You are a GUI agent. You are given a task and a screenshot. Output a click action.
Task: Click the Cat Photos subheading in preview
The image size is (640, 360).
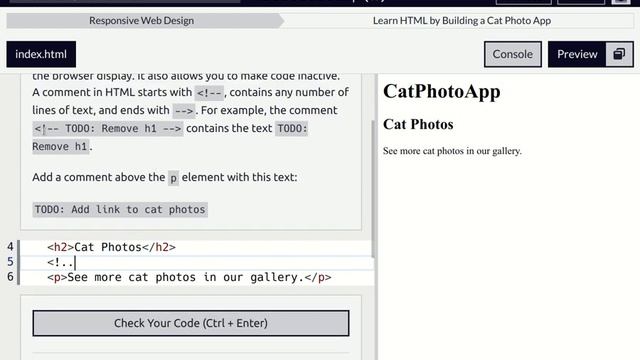click(418, 124)
